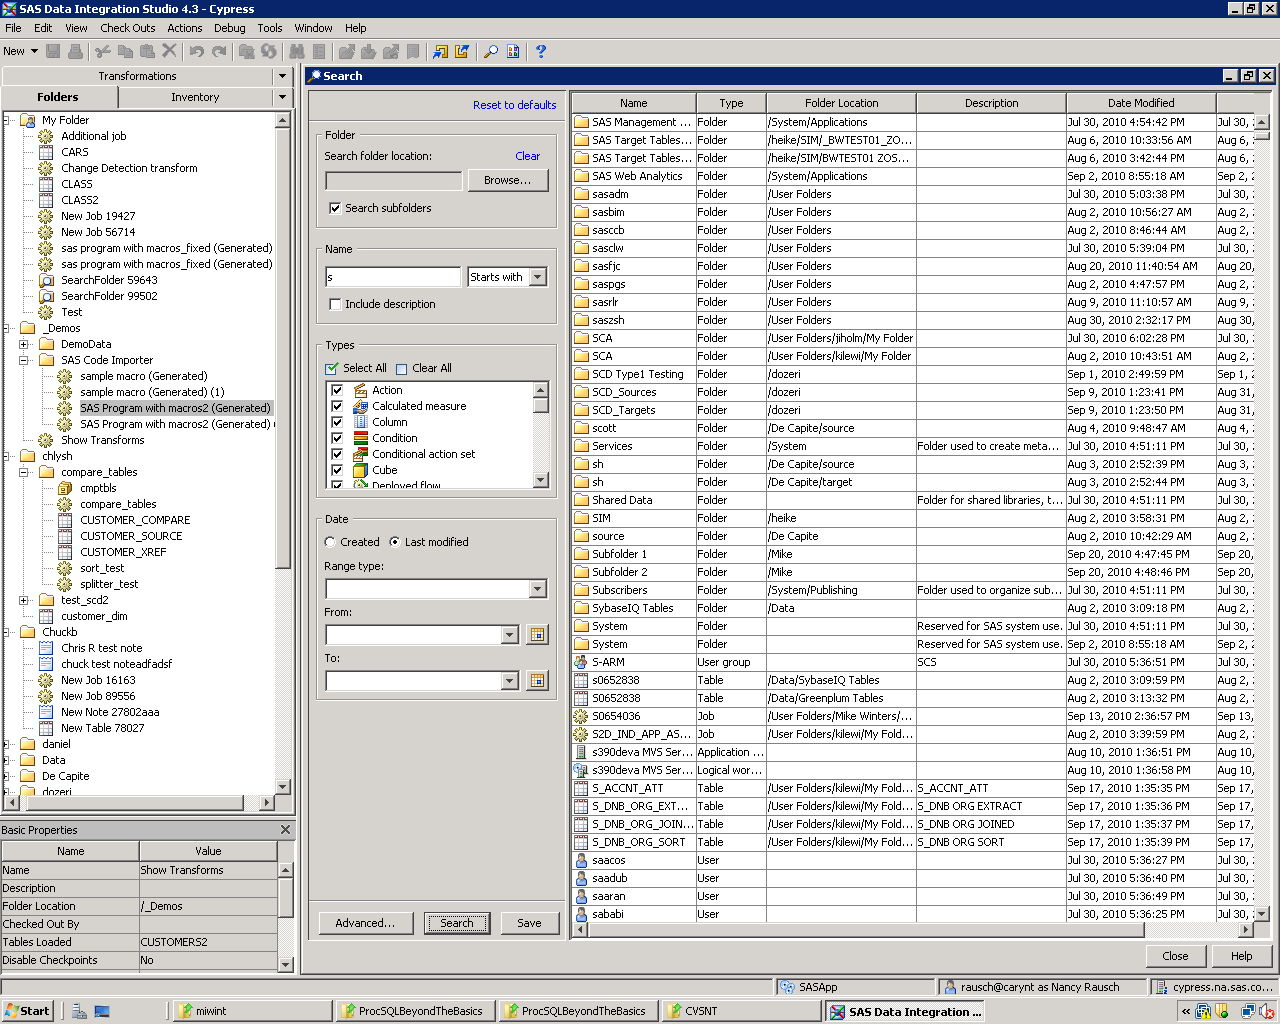Click the Name search input field
1280x1024 pixels.
393,277
